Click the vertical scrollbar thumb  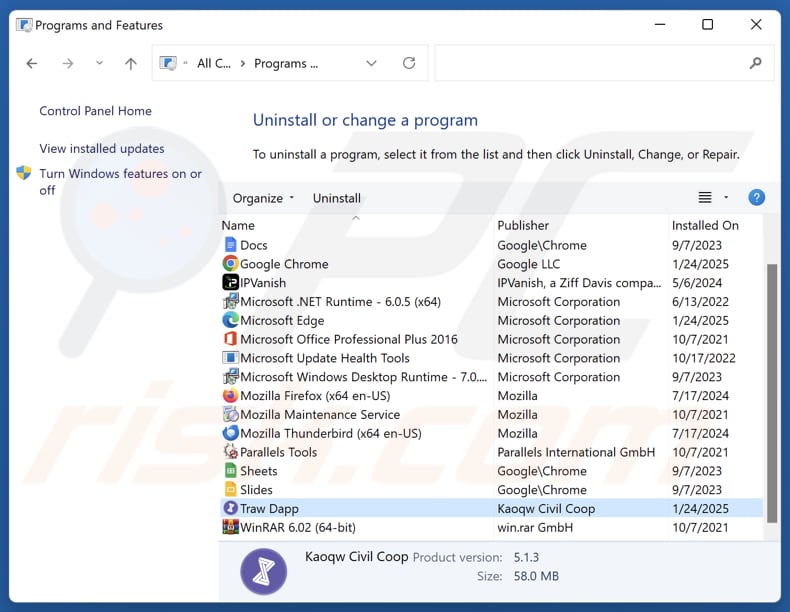771,394
